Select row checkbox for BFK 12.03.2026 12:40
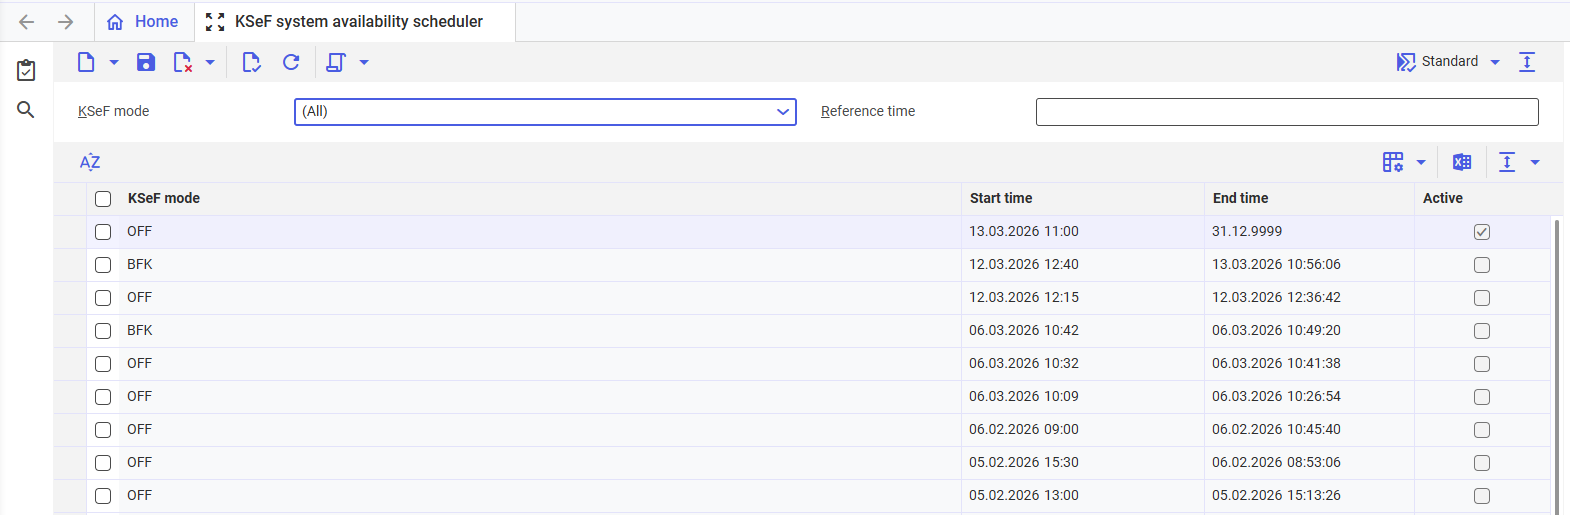The width and height of the screenshot is (1570, 515). [103, 265]
